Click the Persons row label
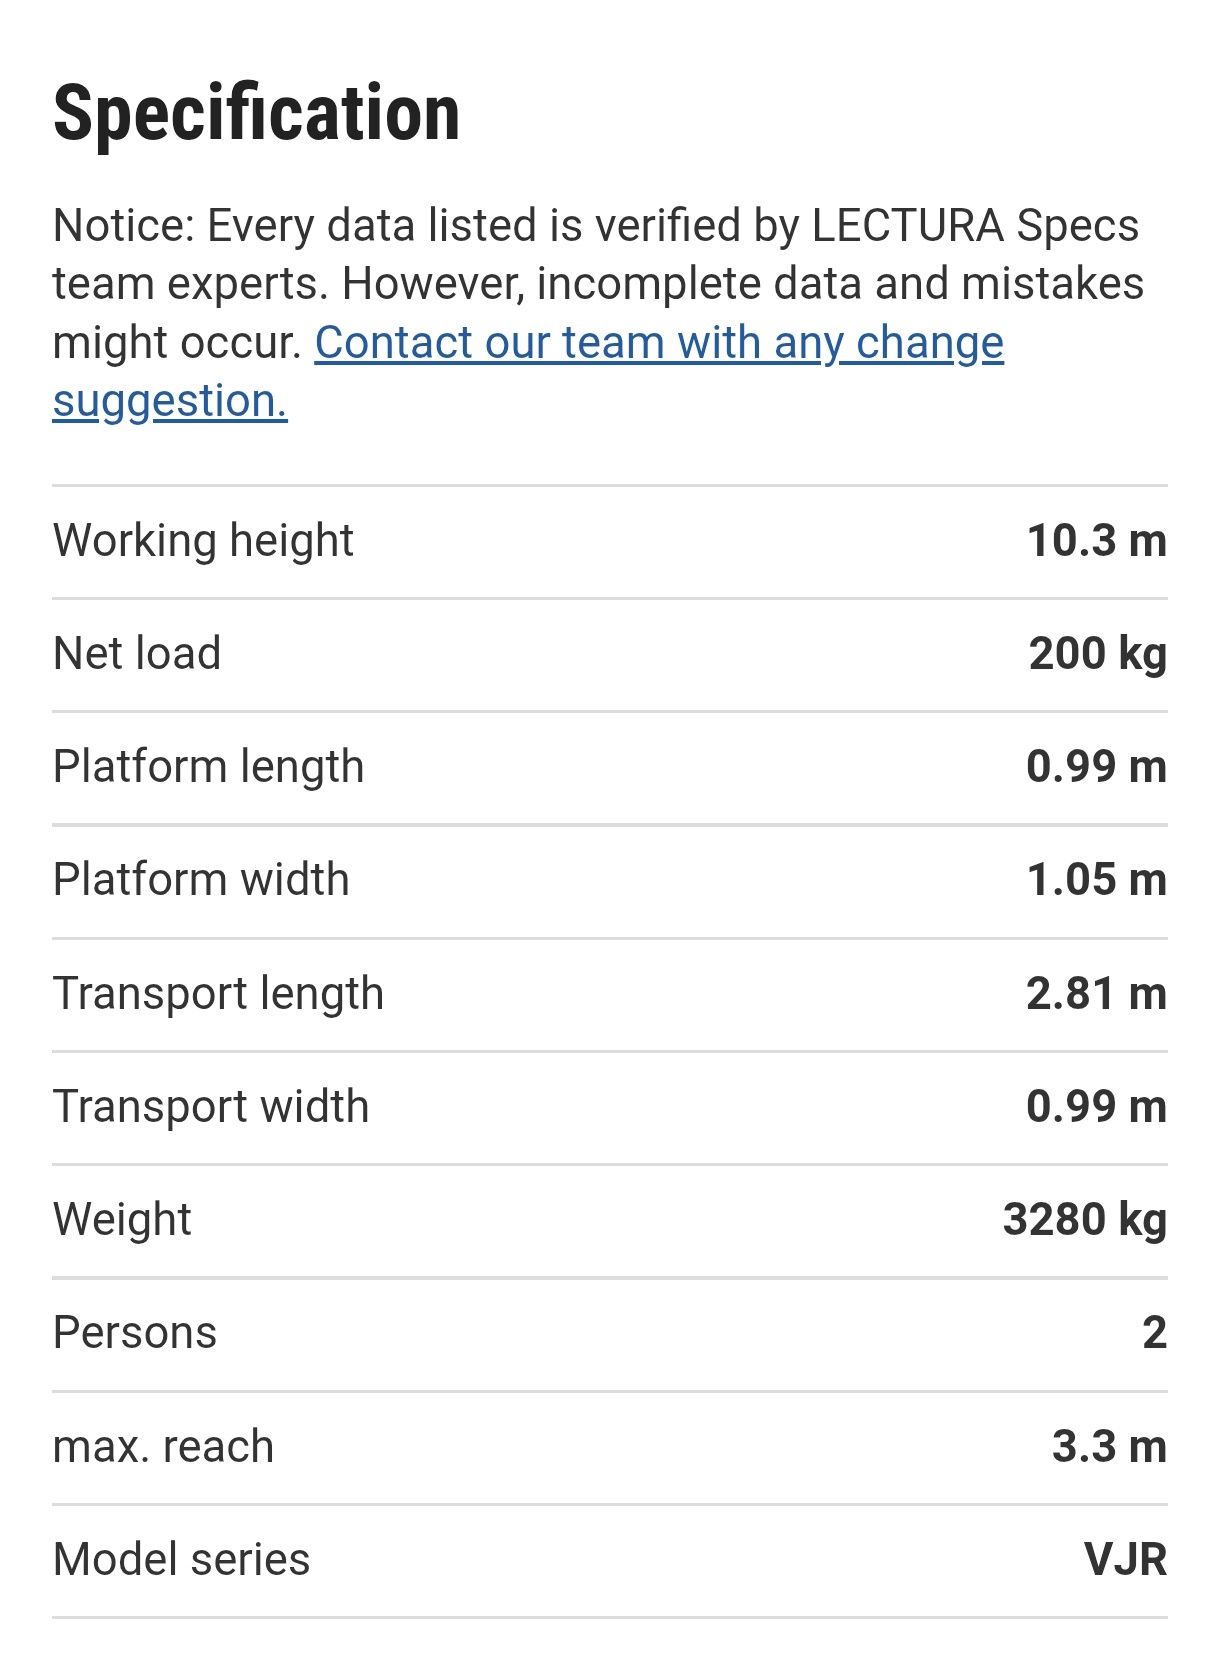This screenshot has width=1206, height=1654. [135, 1333]
